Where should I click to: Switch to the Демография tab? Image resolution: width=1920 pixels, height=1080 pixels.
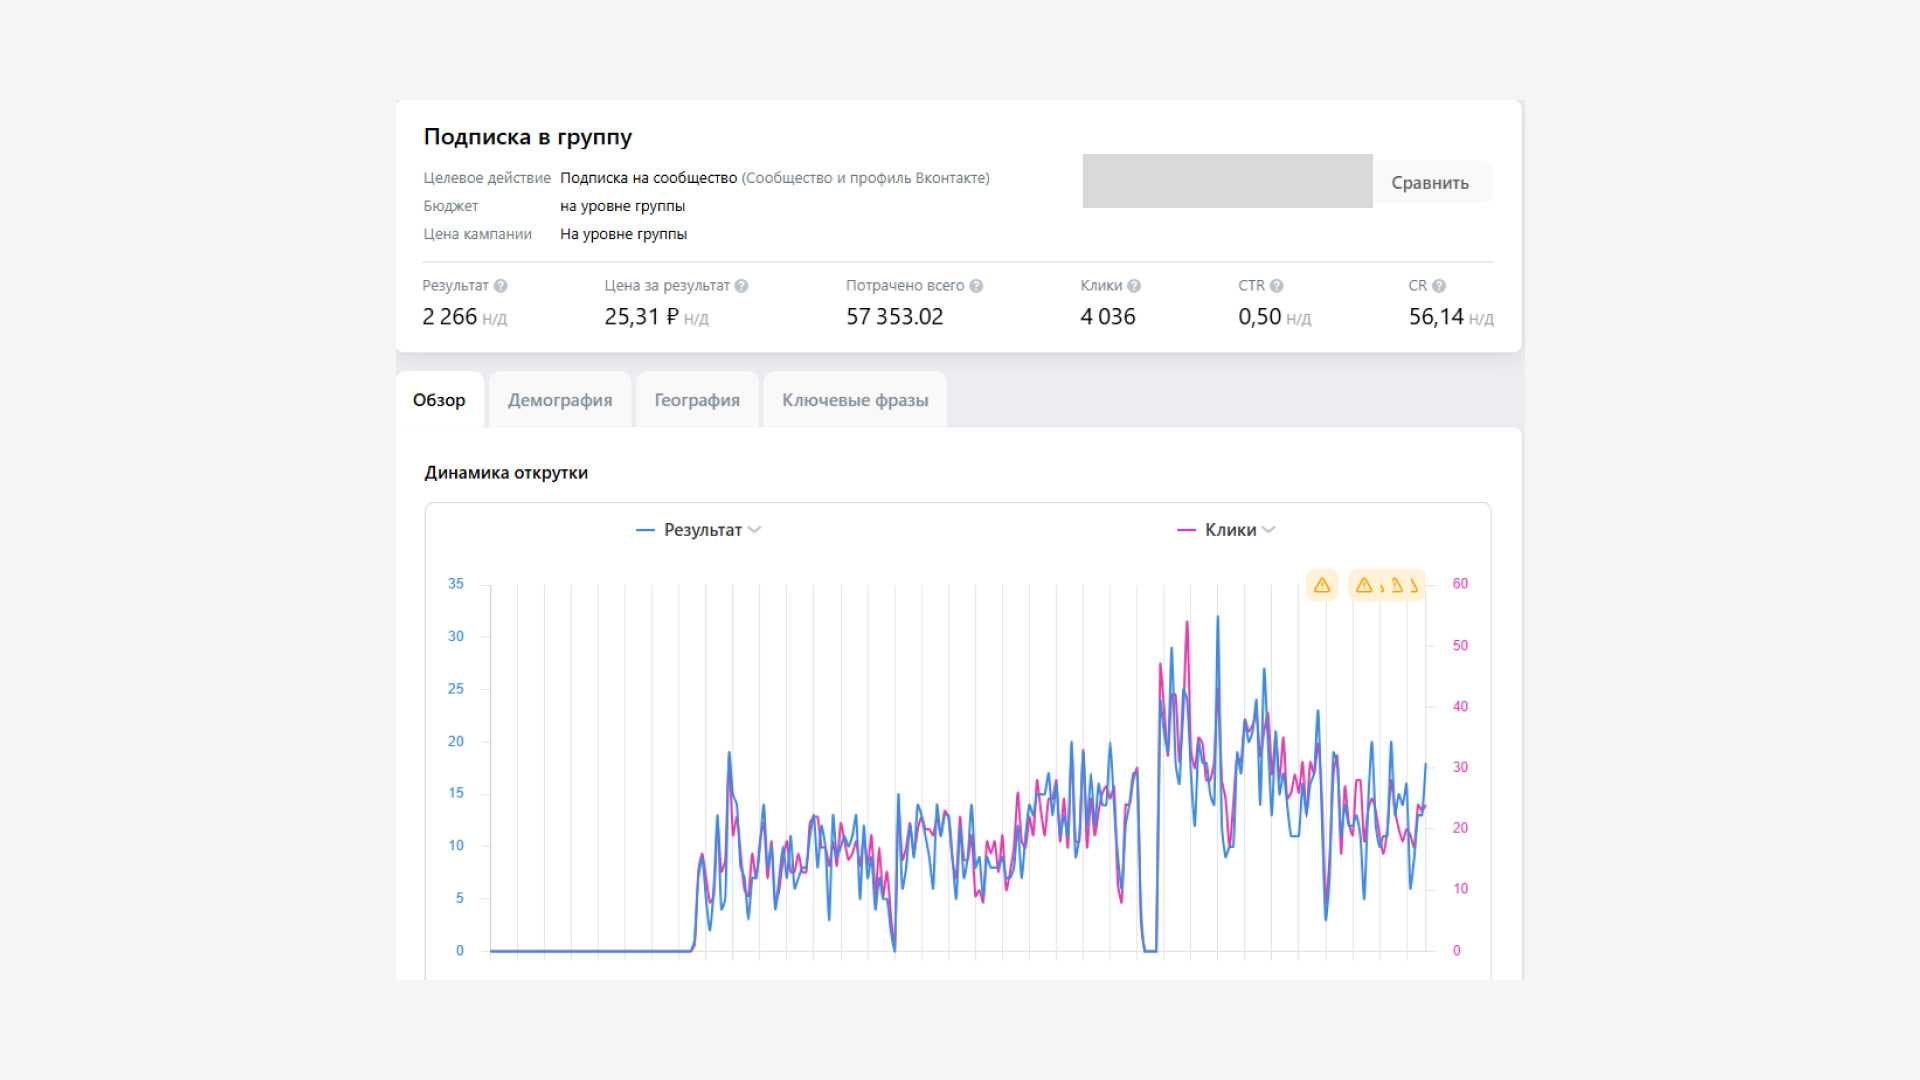pyautogui.click(x=560, y=400)
